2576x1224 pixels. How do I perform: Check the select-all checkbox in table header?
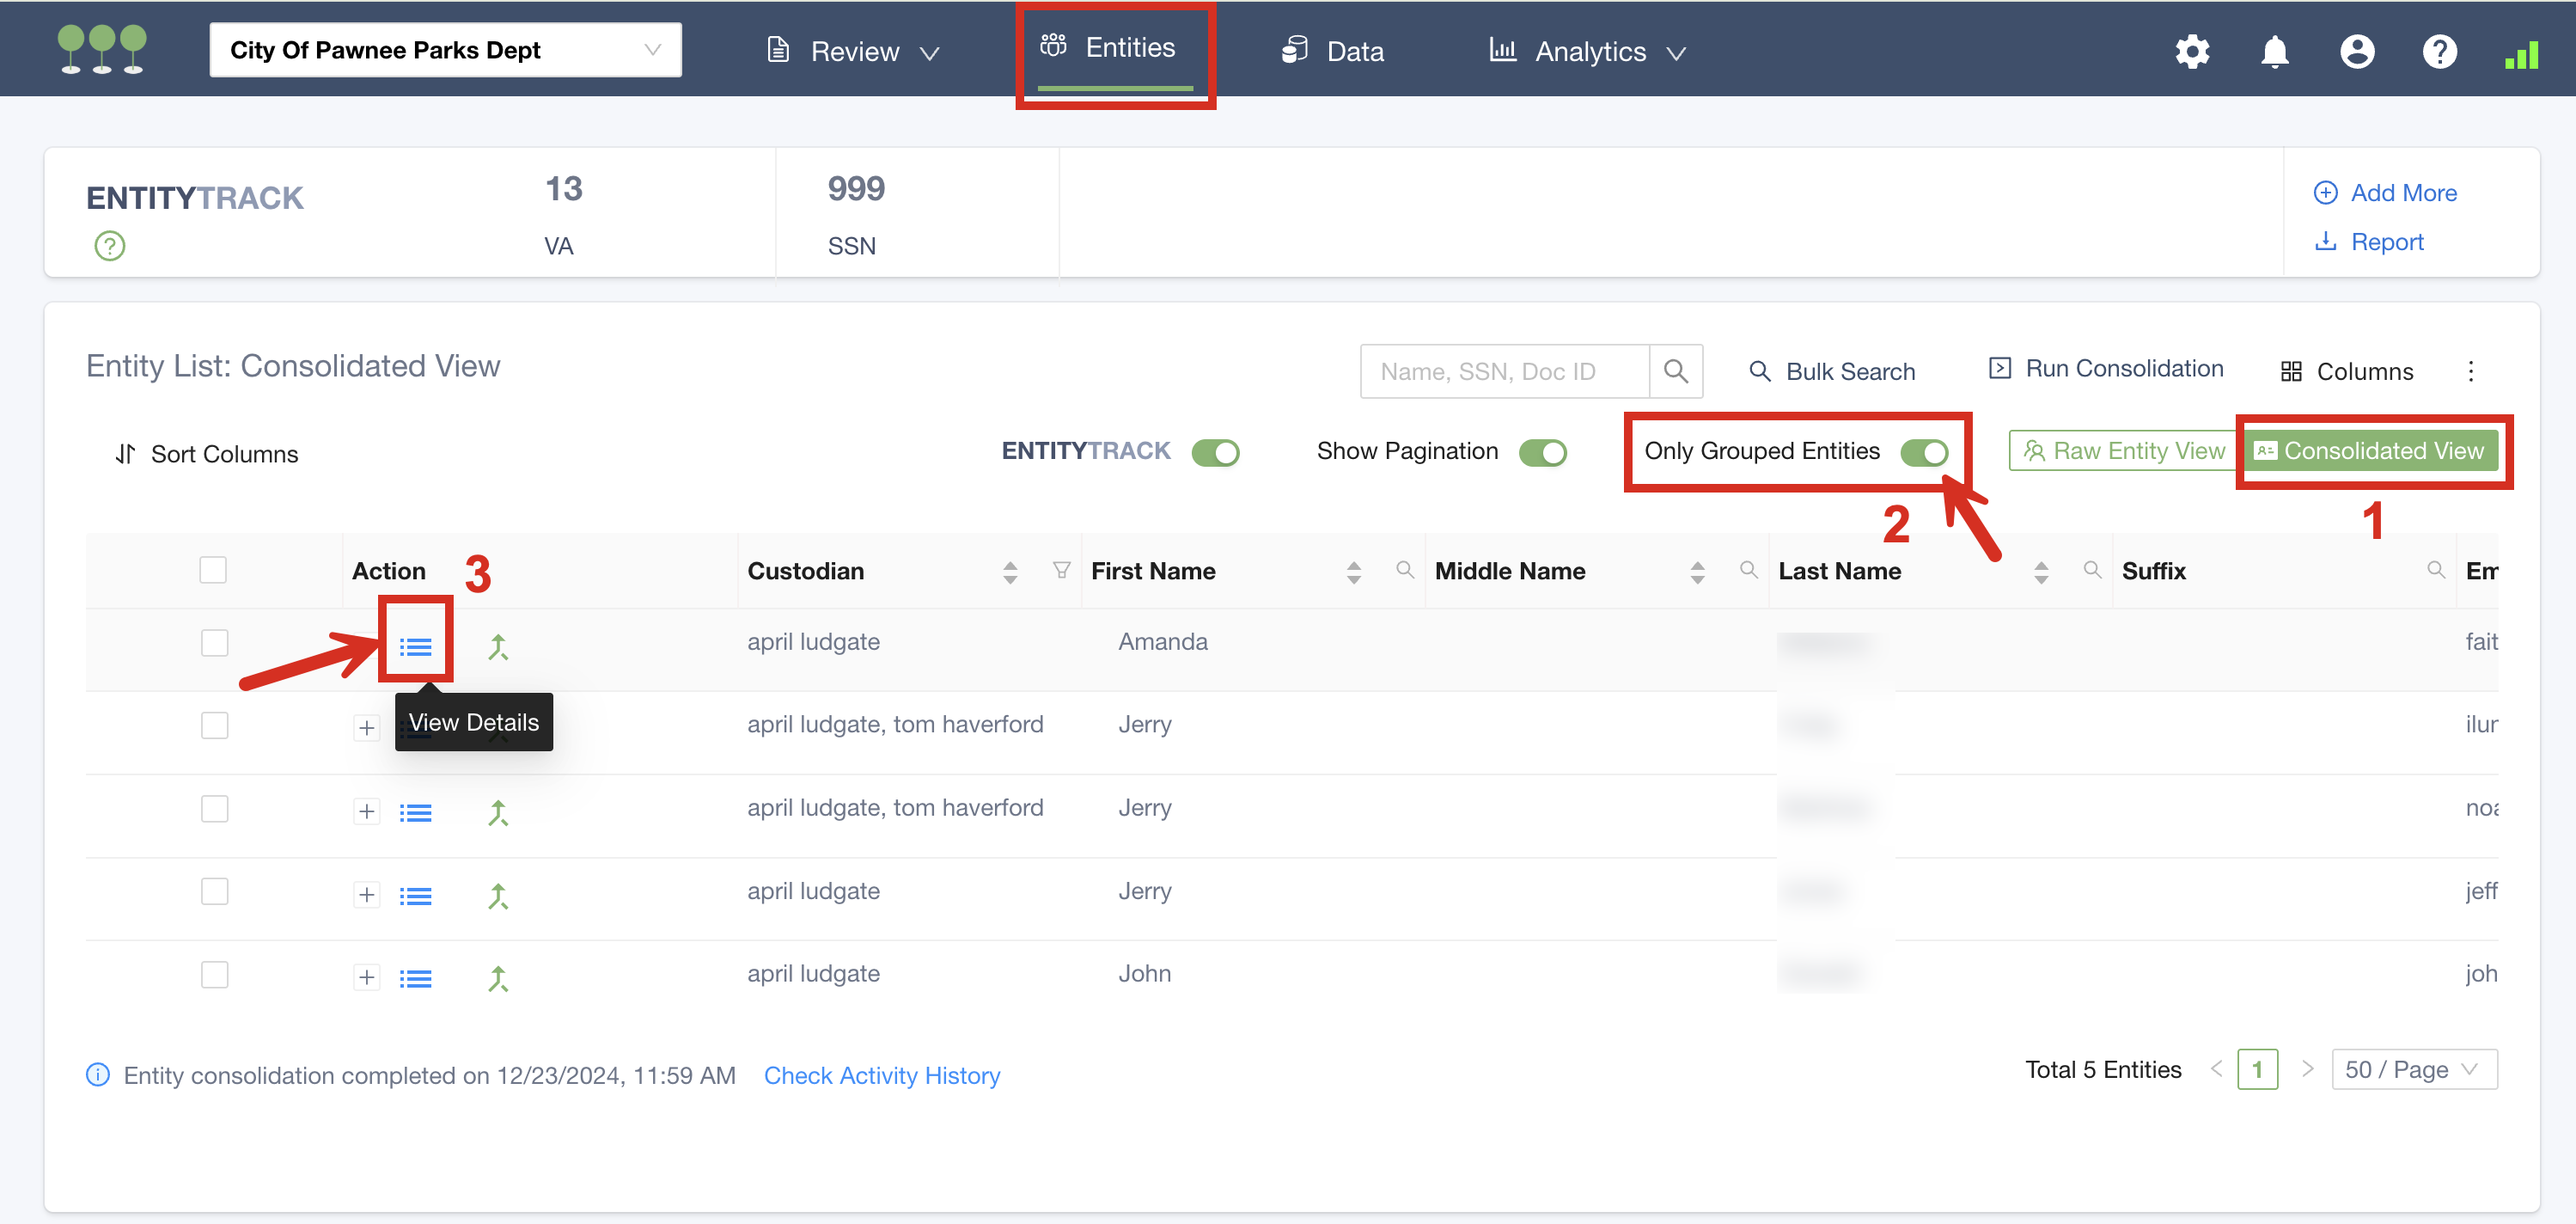point(213,570)
